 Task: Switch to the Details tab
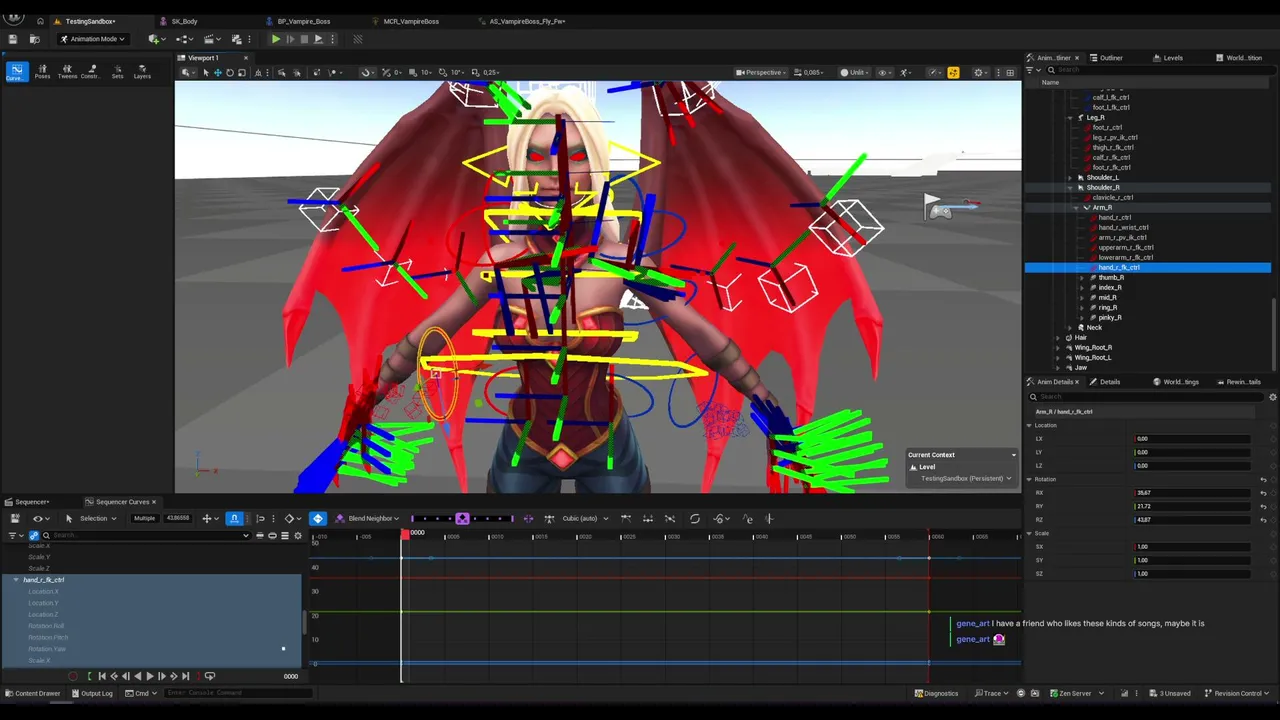click(1110, 382)
